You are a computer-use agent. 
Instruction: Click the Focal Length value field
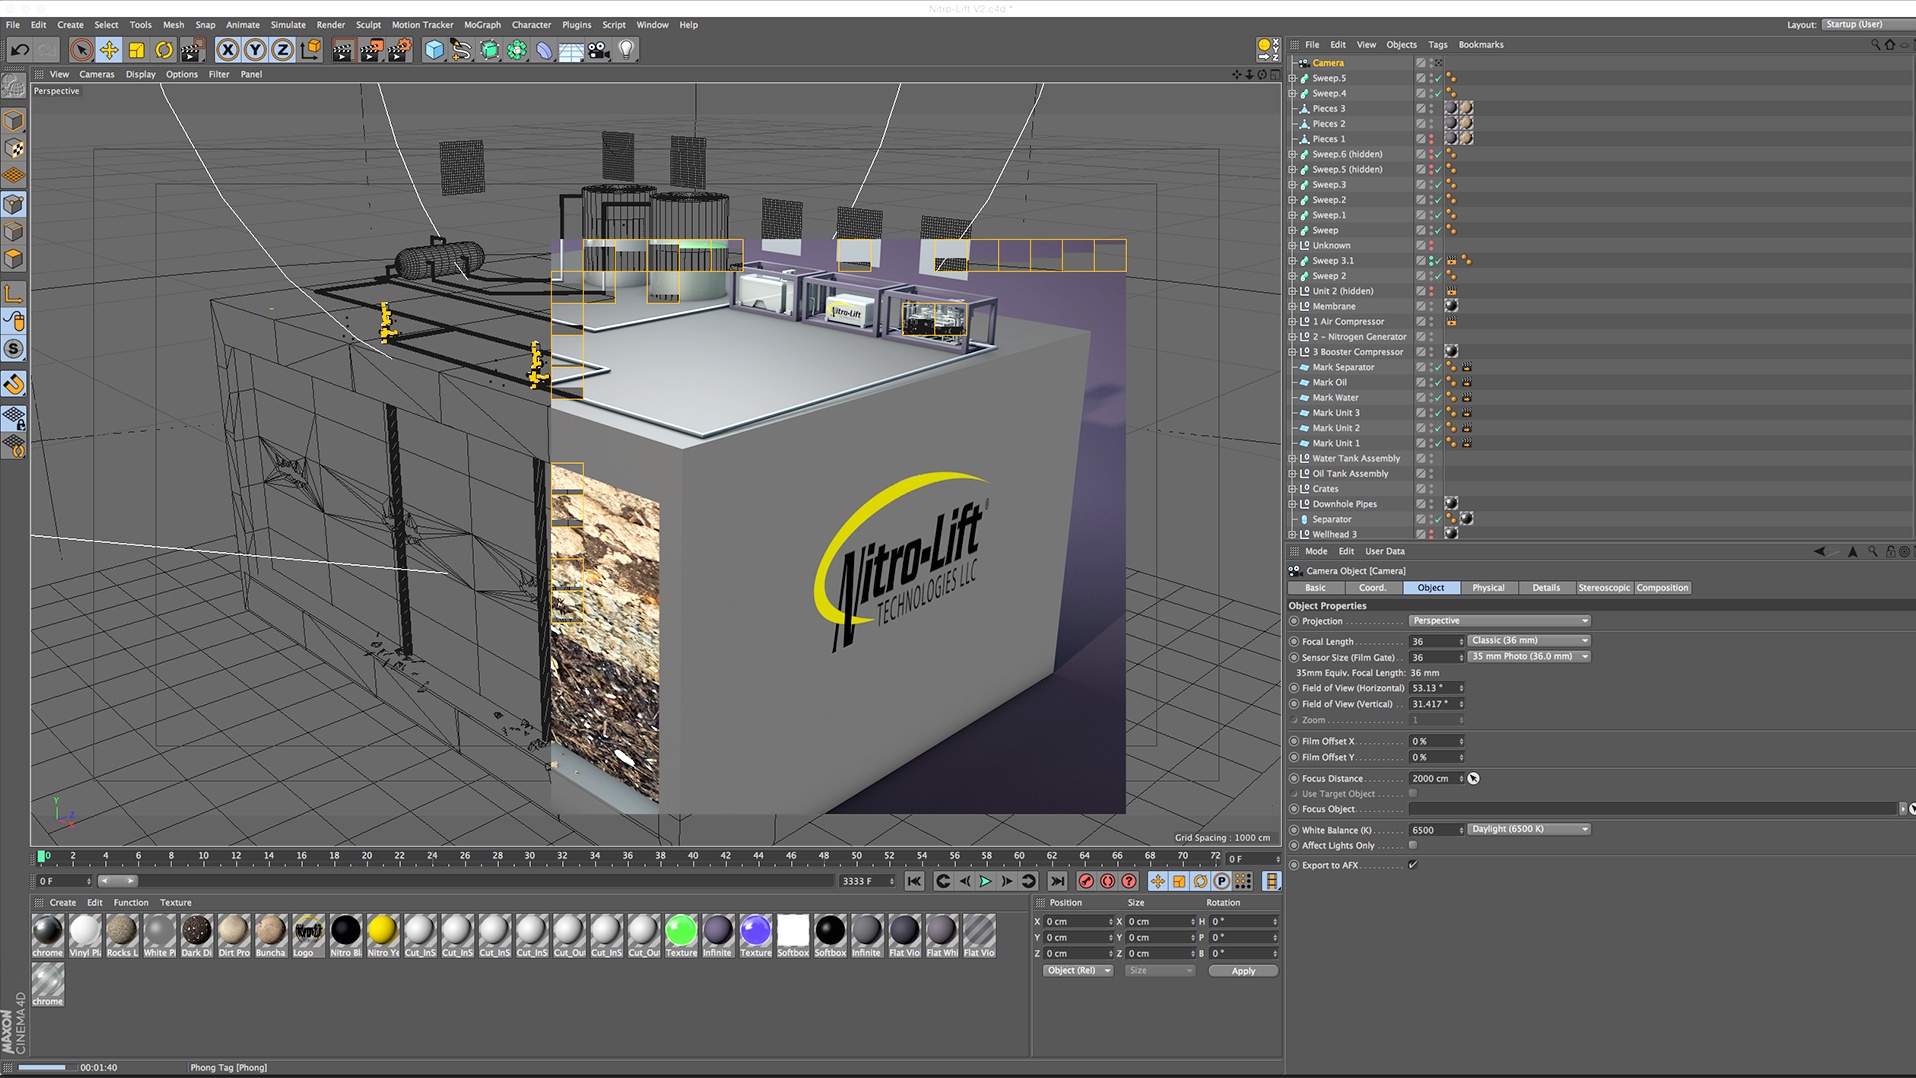(1436, 641)
